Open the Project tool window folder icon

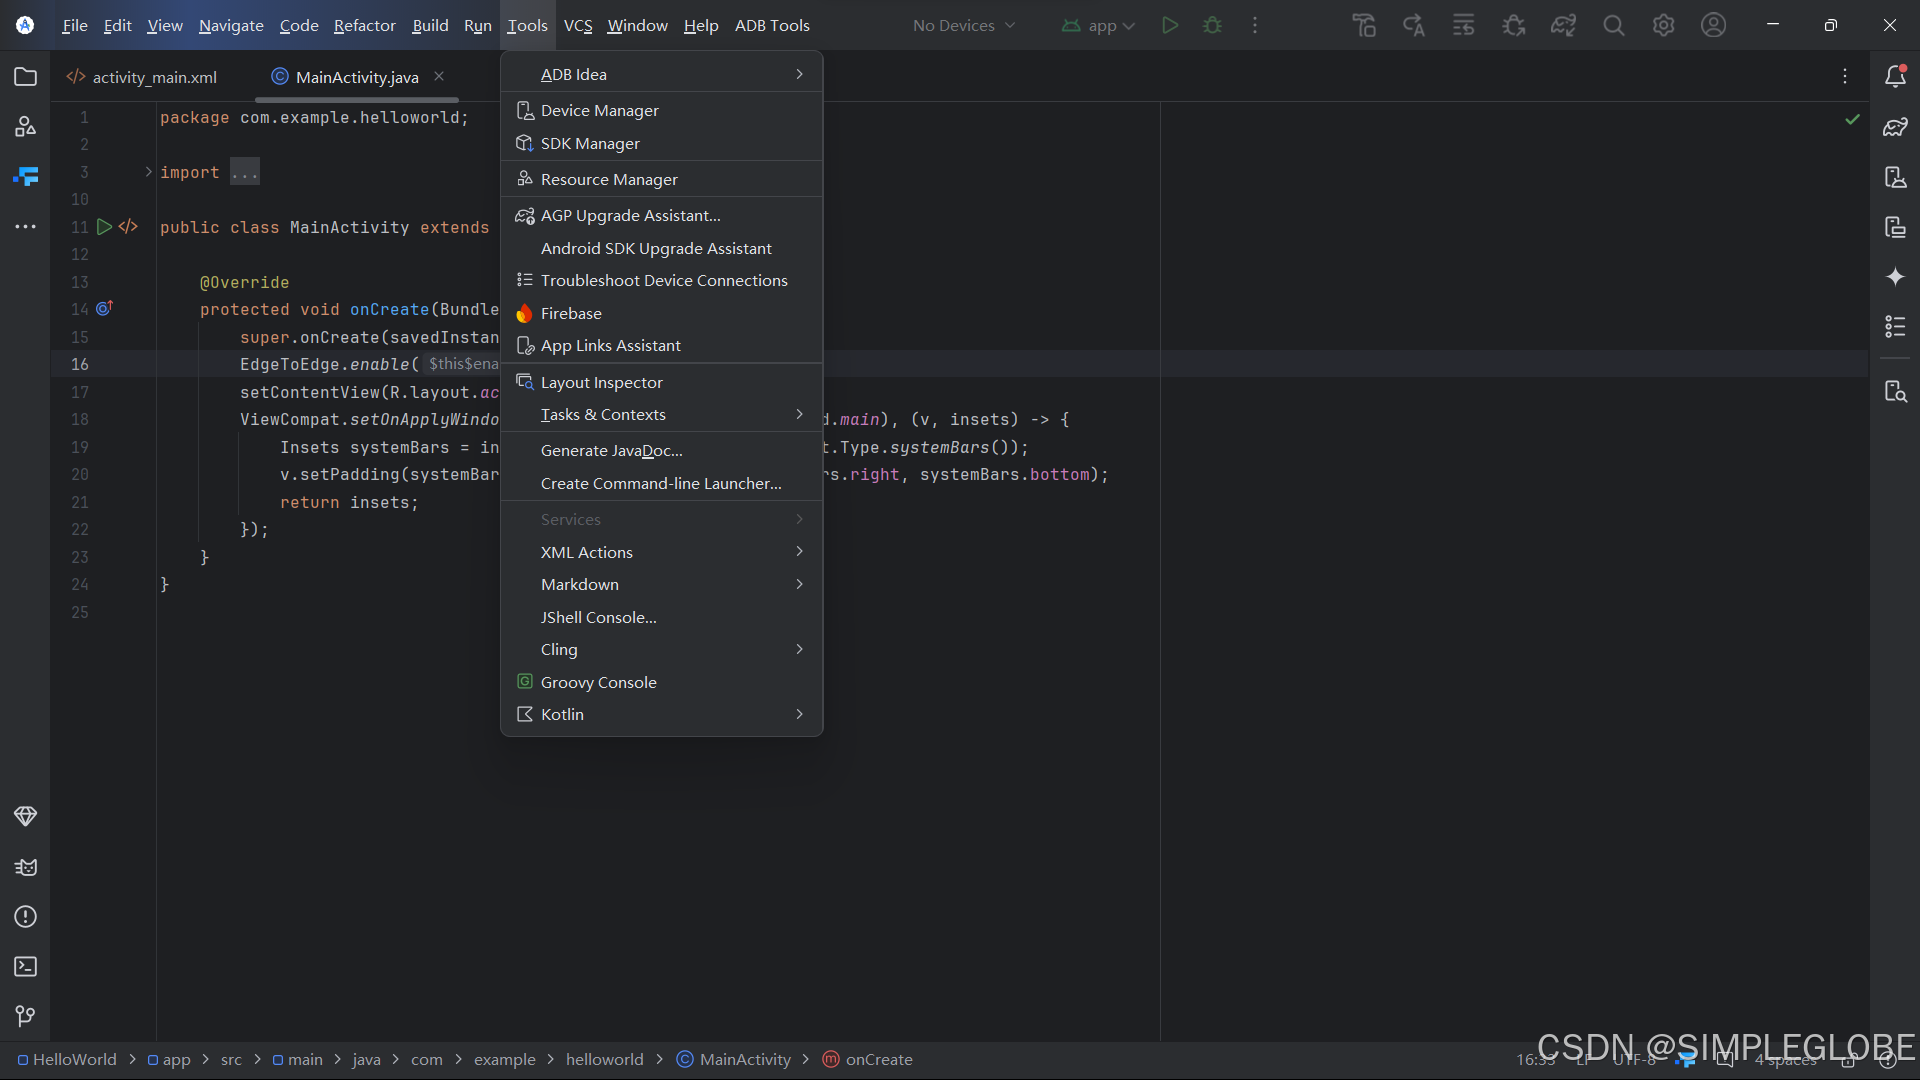tap(25, 77)
